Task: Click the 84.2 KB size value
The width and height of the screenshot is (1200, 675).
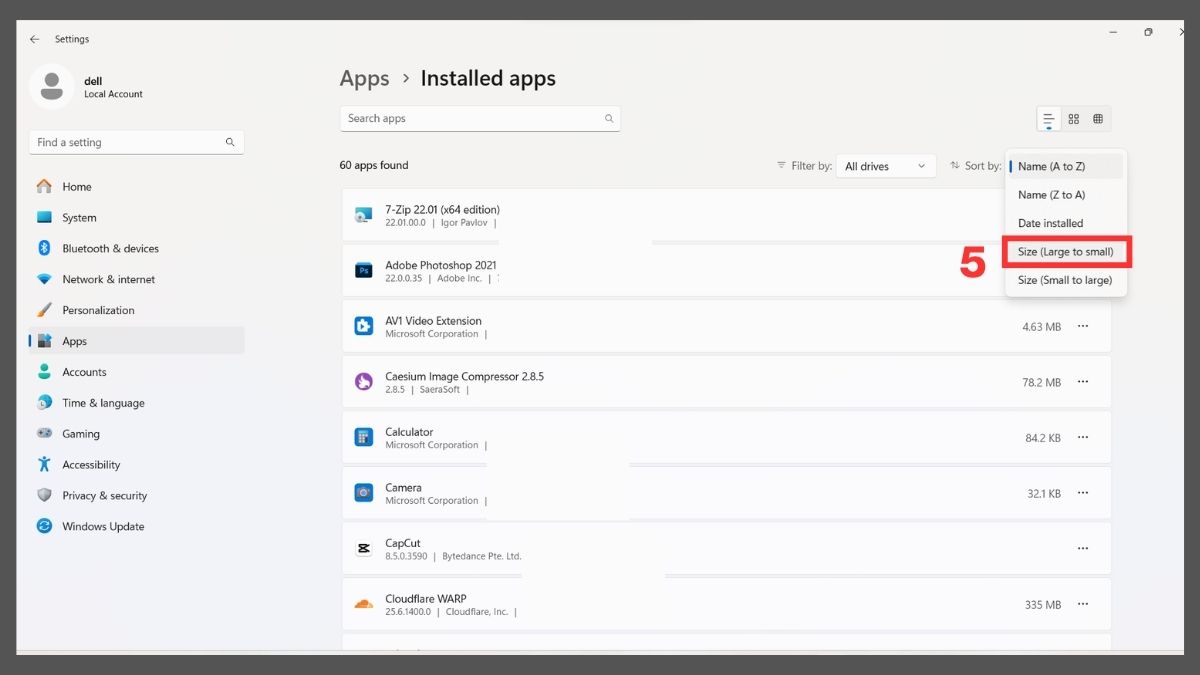Action: [x=1043, y=438]
